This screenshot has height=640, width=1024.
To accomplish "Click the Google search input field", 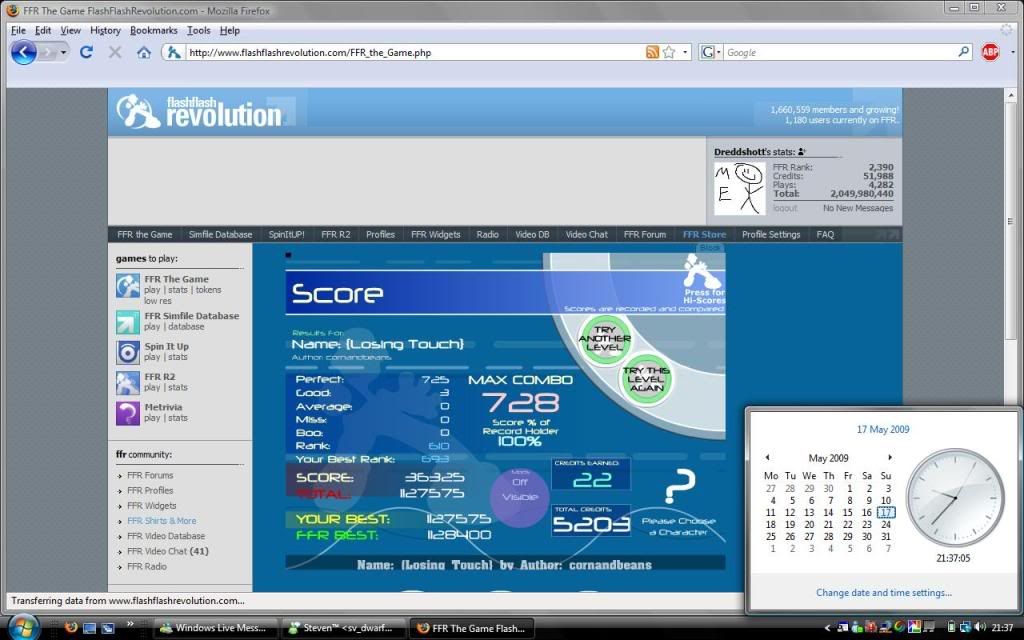I will point(840,52).
